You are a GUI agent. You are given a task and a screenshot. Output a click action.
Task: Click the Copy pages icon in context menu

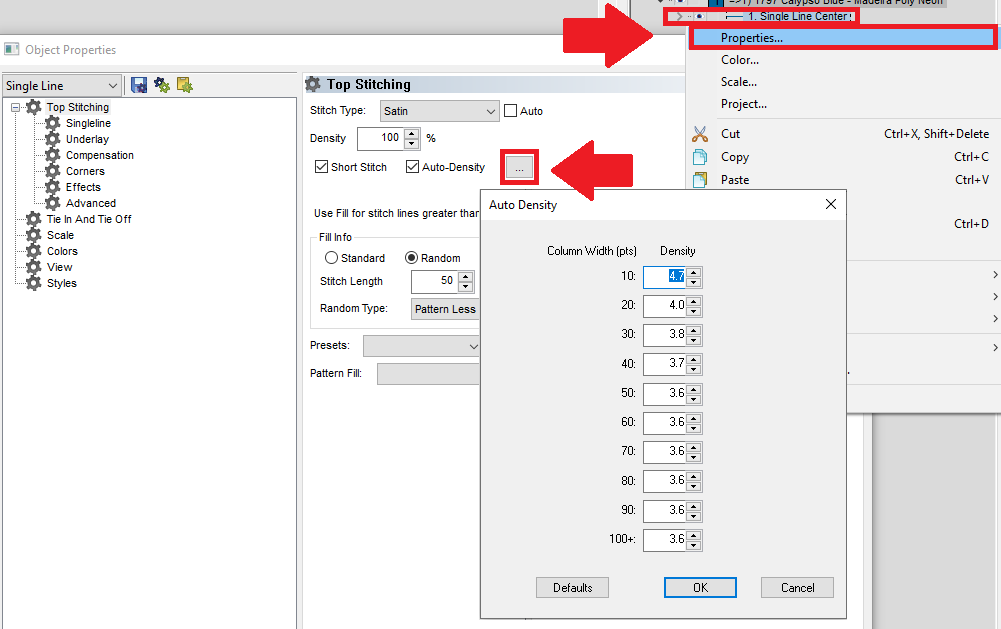point(700,157)
